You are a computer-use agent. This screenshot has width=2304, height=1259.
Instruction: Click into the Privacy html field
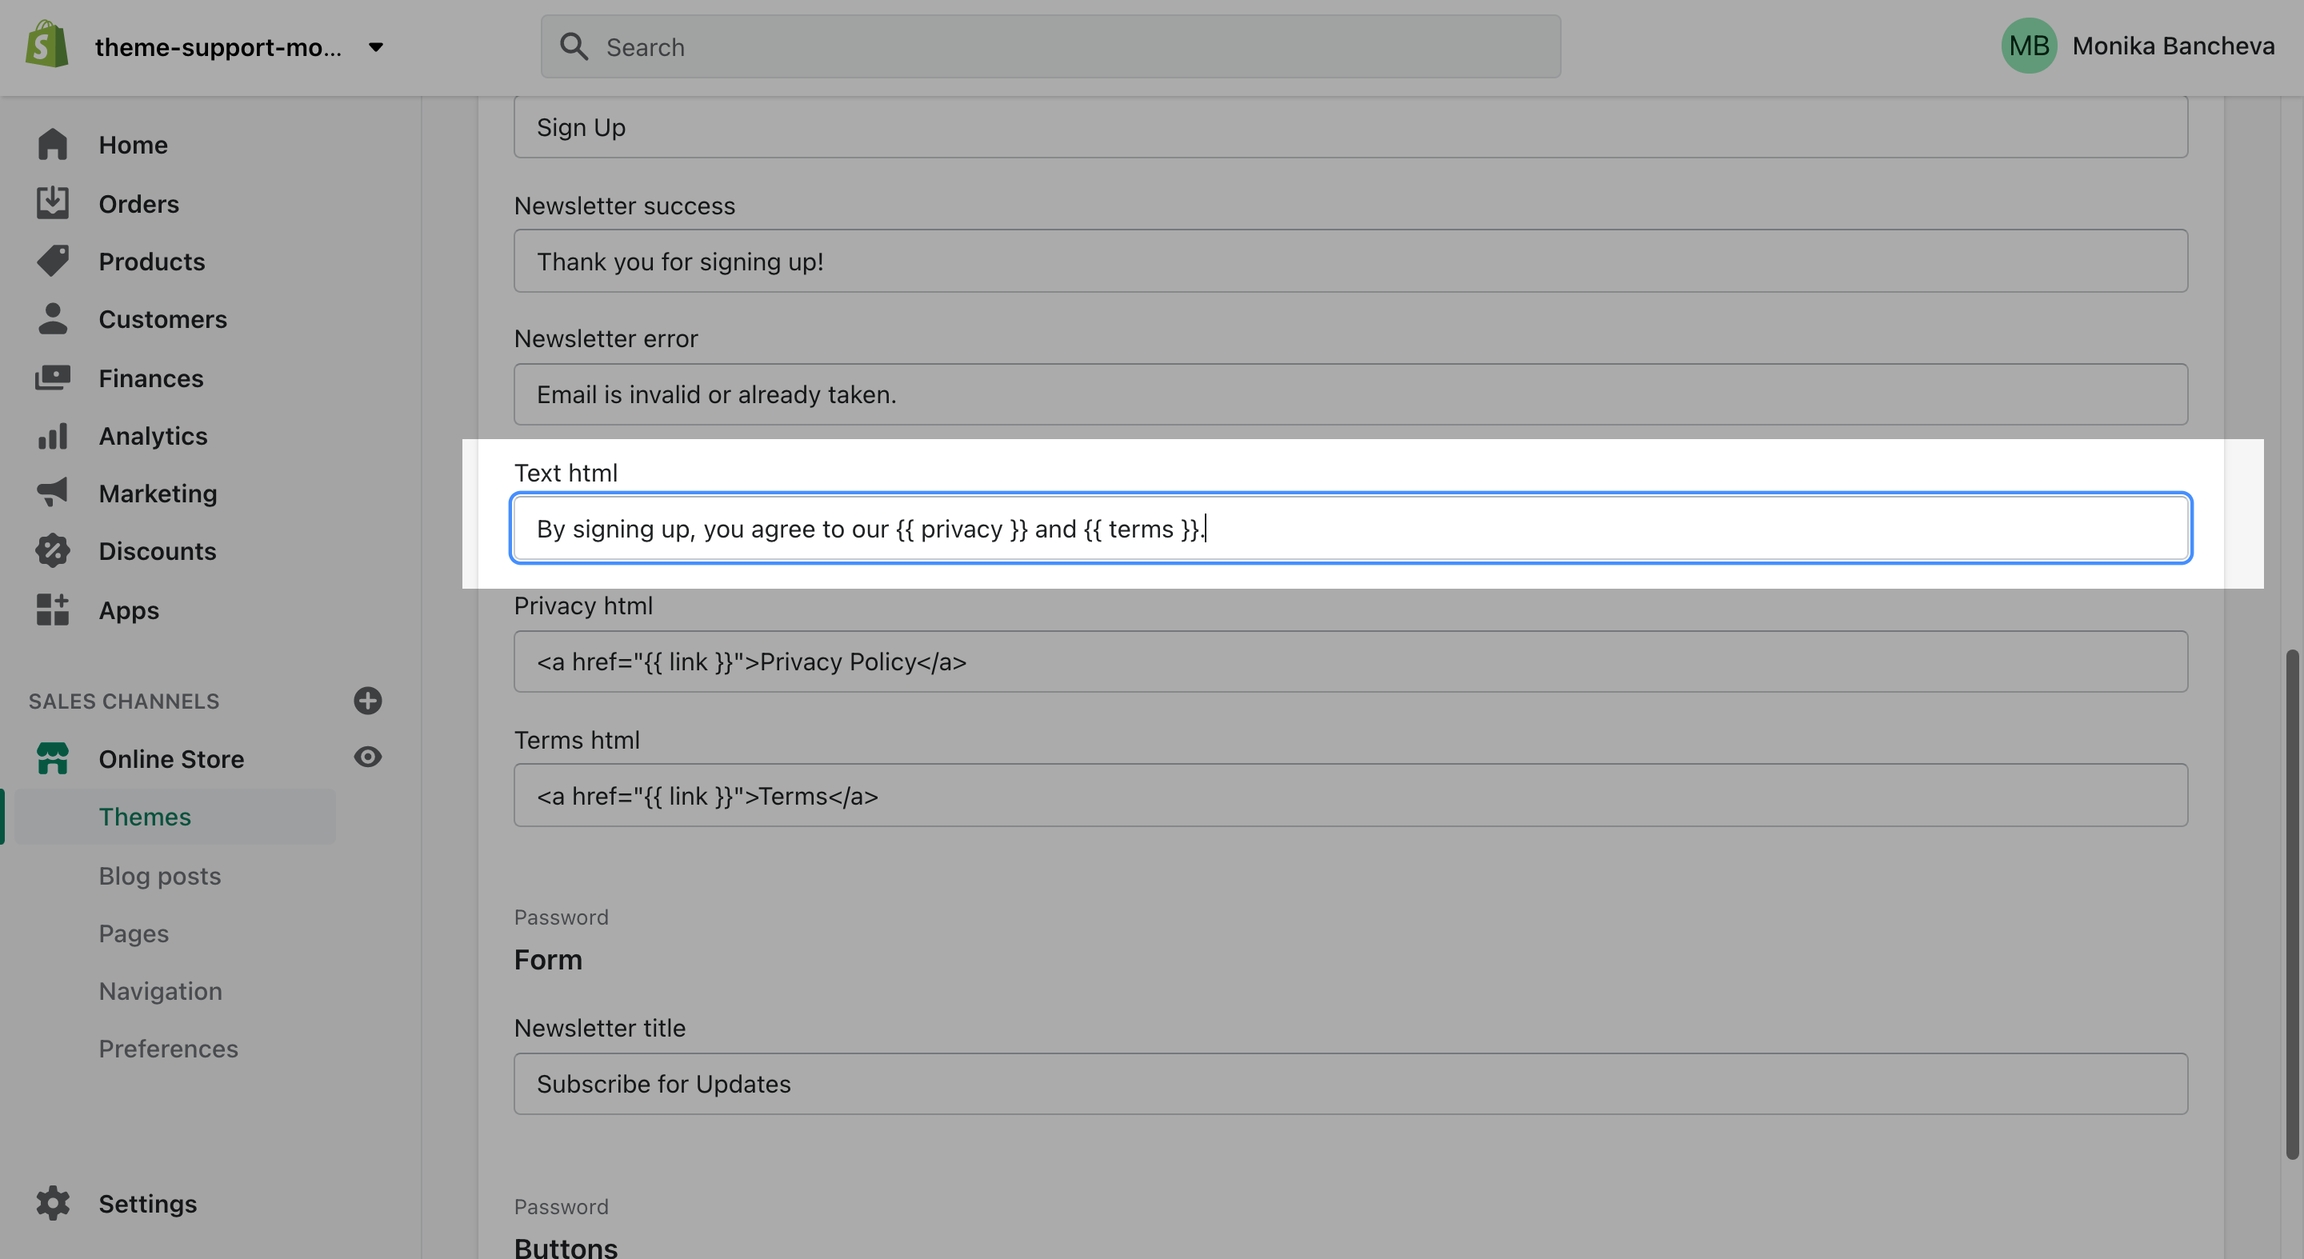tap(1350, 662)
